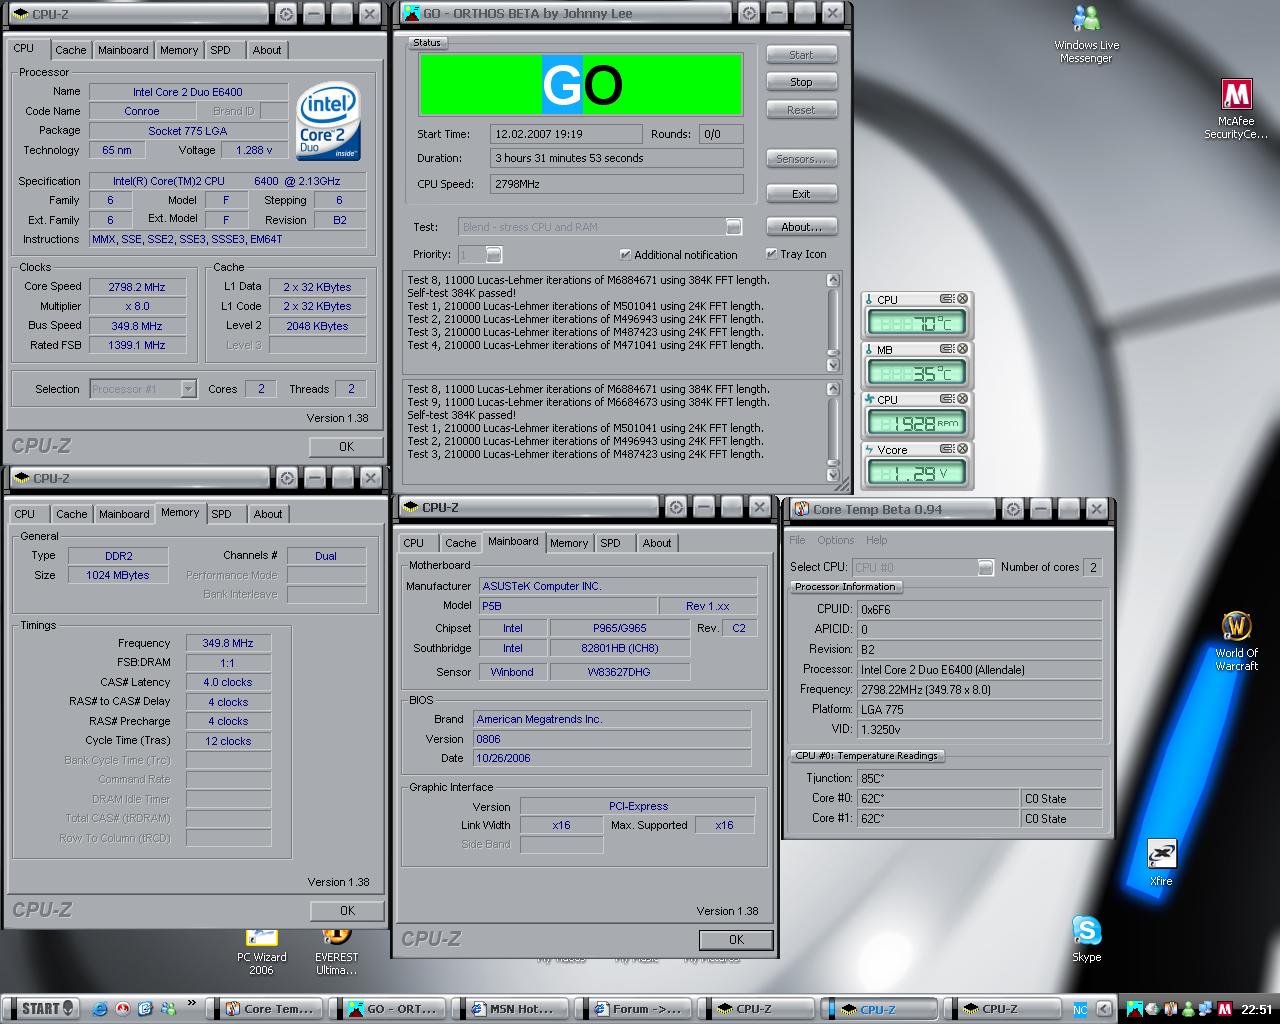The height and width of the screenshot is (1024, 1280).
Task: Open Windows Live Messenger desktop icon
Action: tap(1086, 35)
